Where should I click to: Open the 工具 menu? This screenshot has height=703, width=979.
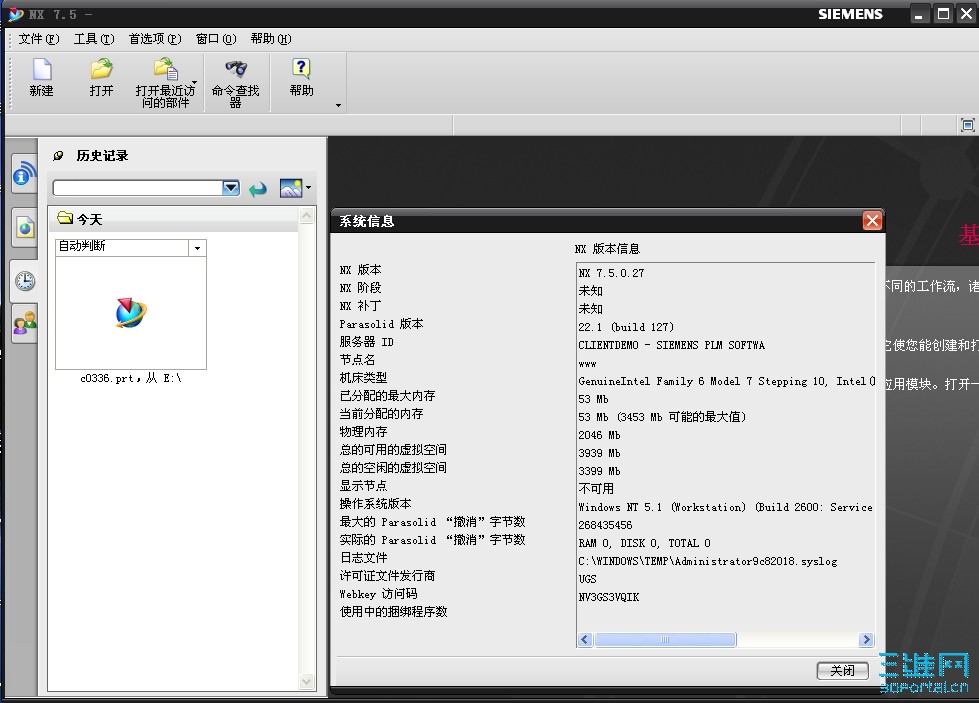pyautogui.click(x=94, y=39)
